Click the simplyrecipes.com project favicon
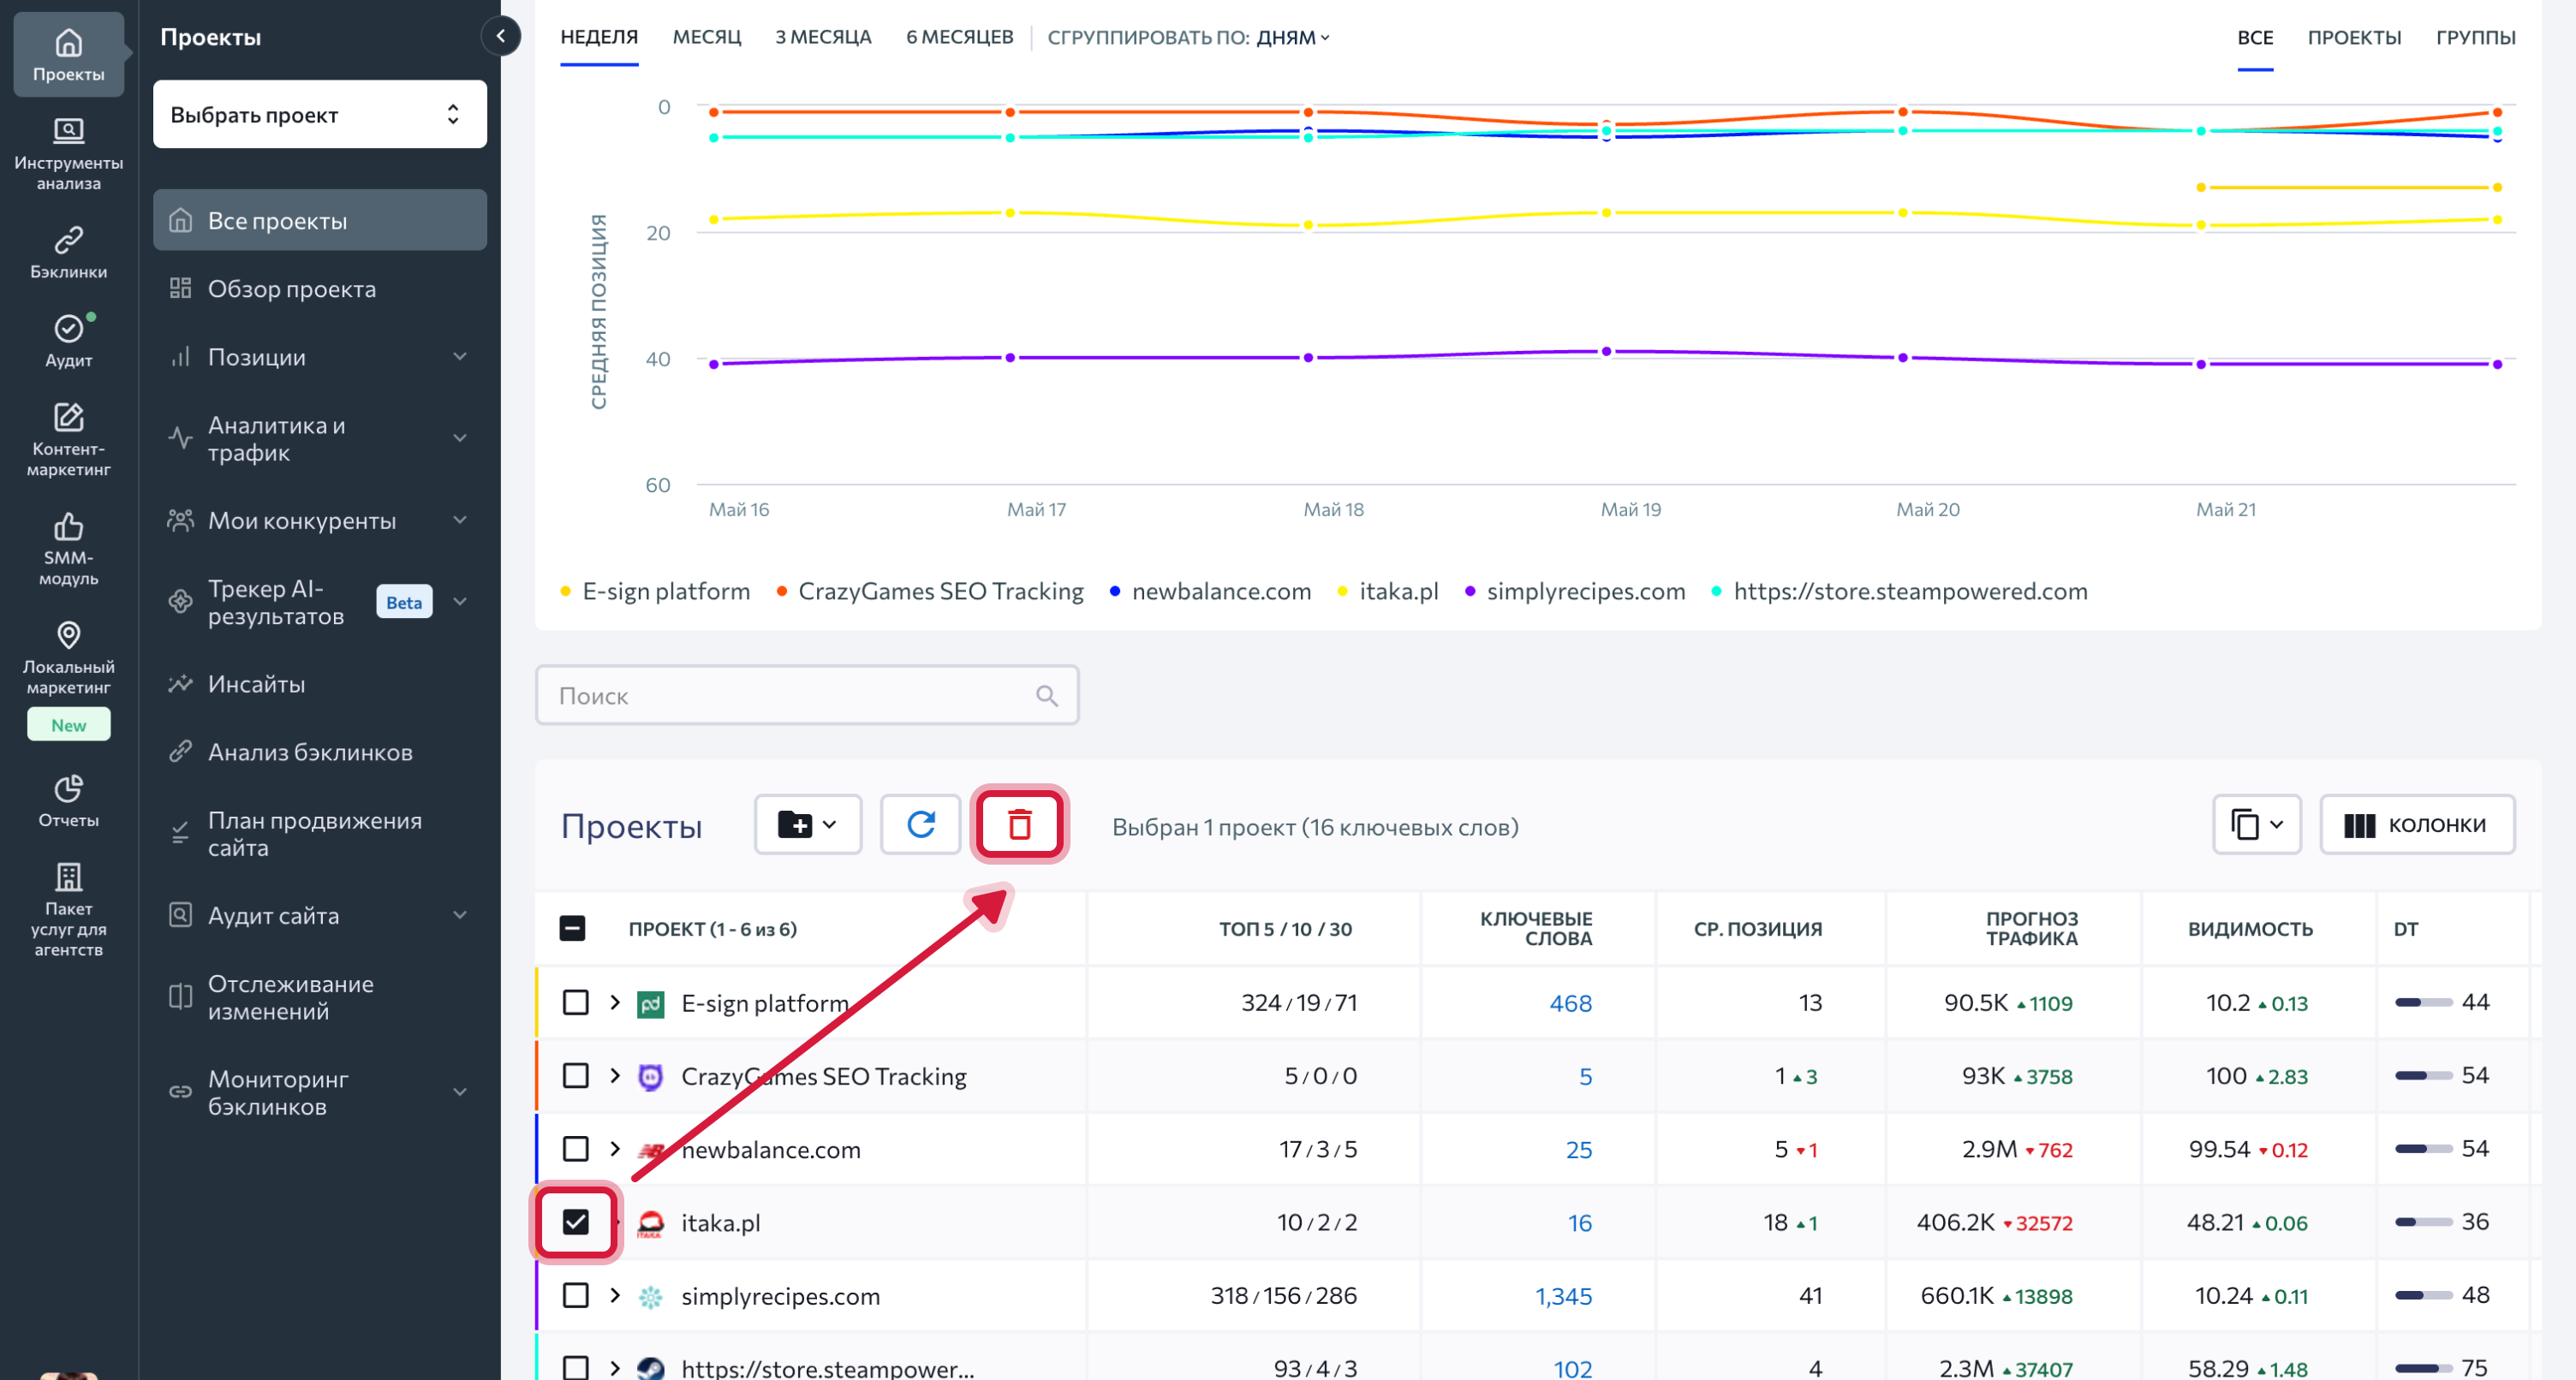Screen dimensions: 2576x1380 click(x=650, y=1296)
